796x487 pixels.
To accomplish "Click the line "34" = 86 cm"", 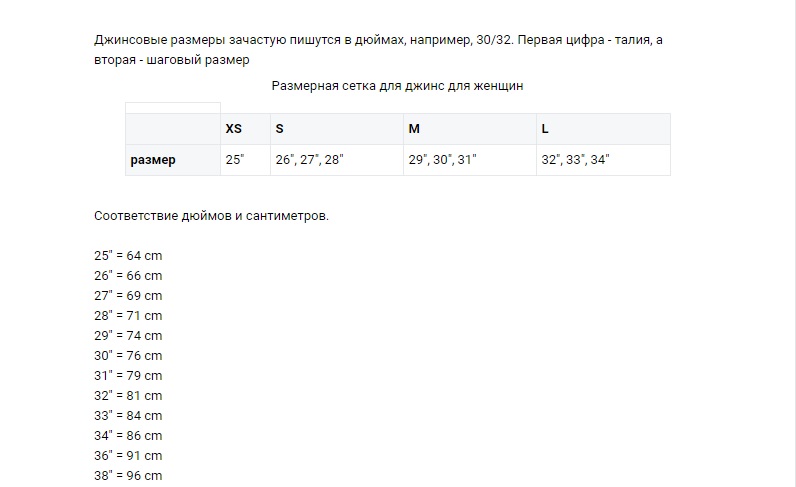I will [128, 436].
